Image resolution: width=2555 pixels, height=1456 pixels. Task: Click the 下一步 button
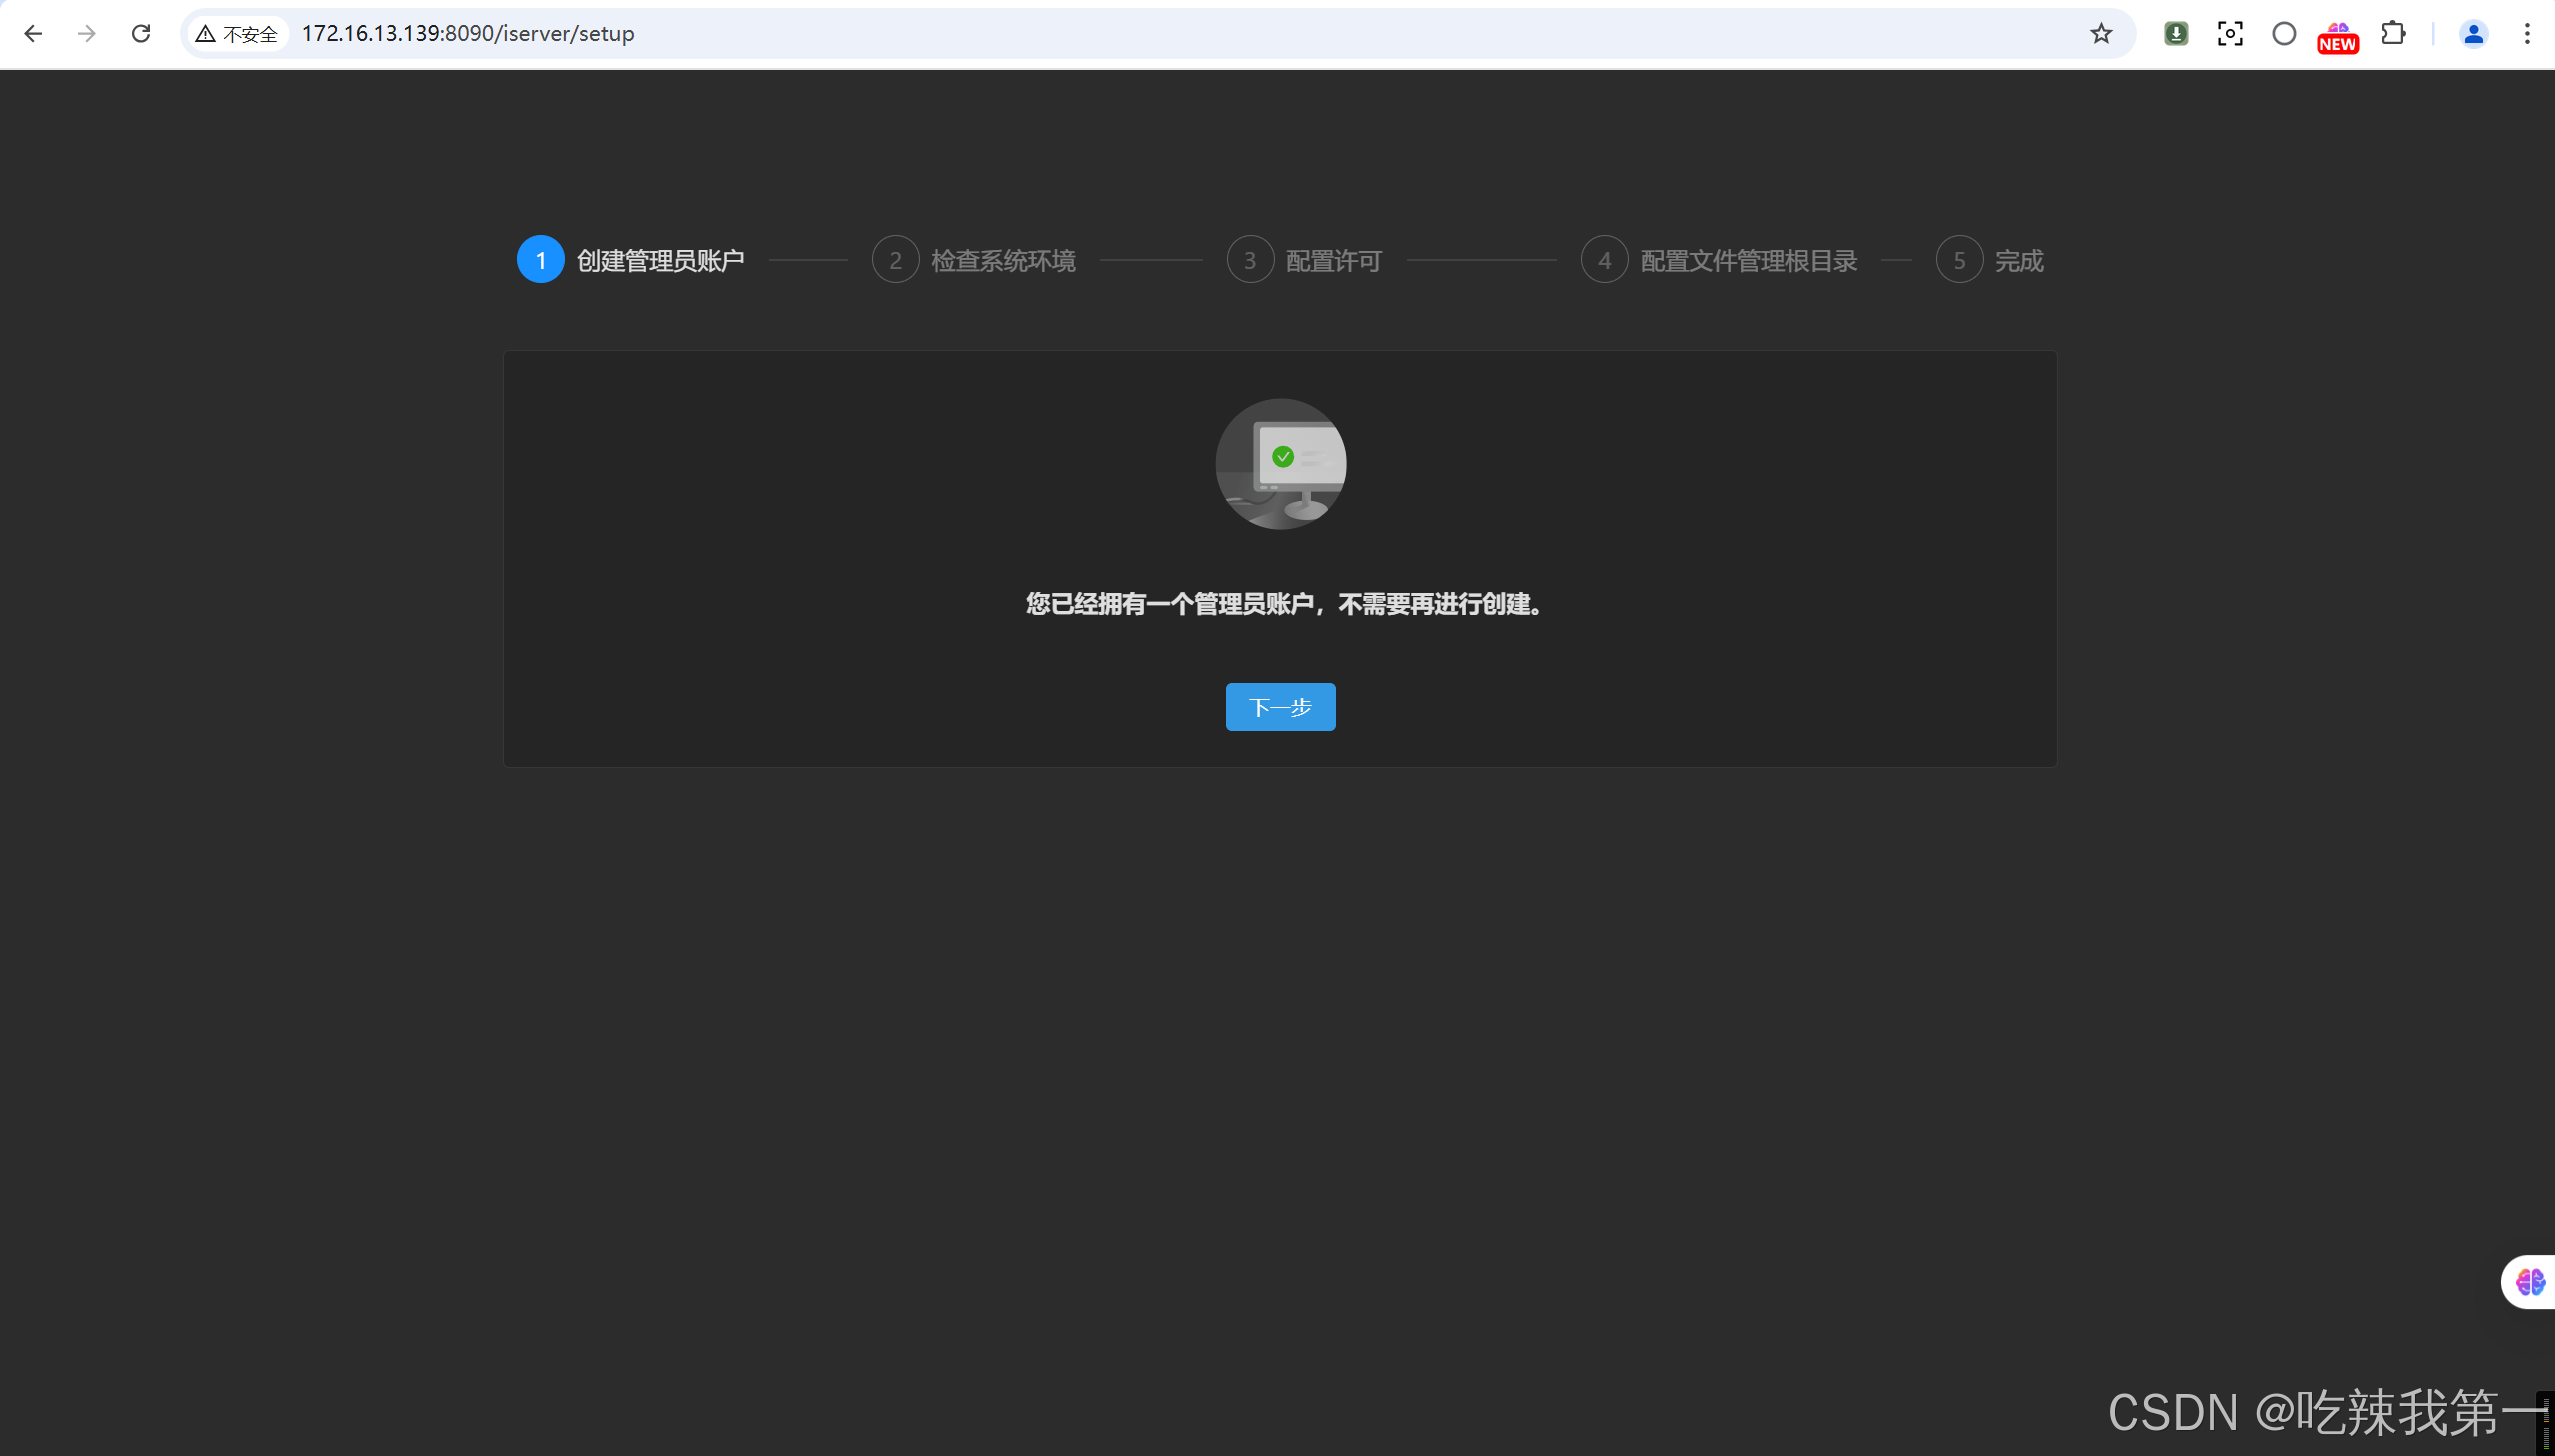click(x=1280, y=707)
